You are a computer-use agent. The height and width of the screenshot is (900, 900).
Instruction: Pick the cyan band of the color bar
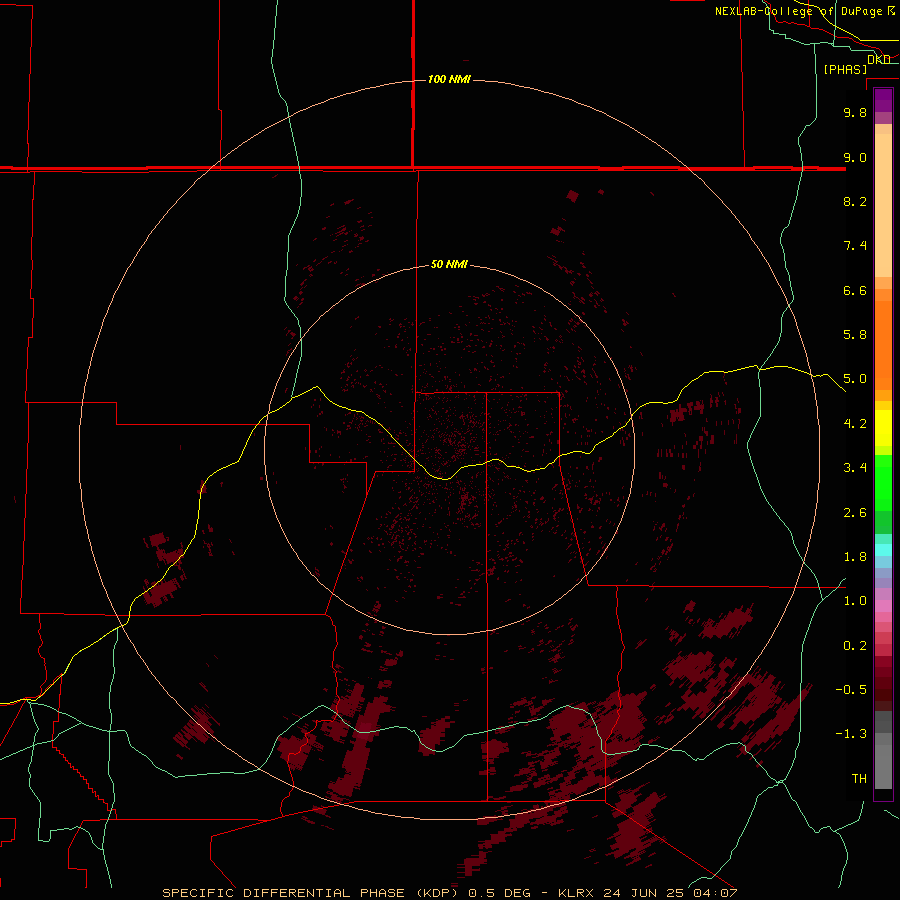(x=883, y=550)
